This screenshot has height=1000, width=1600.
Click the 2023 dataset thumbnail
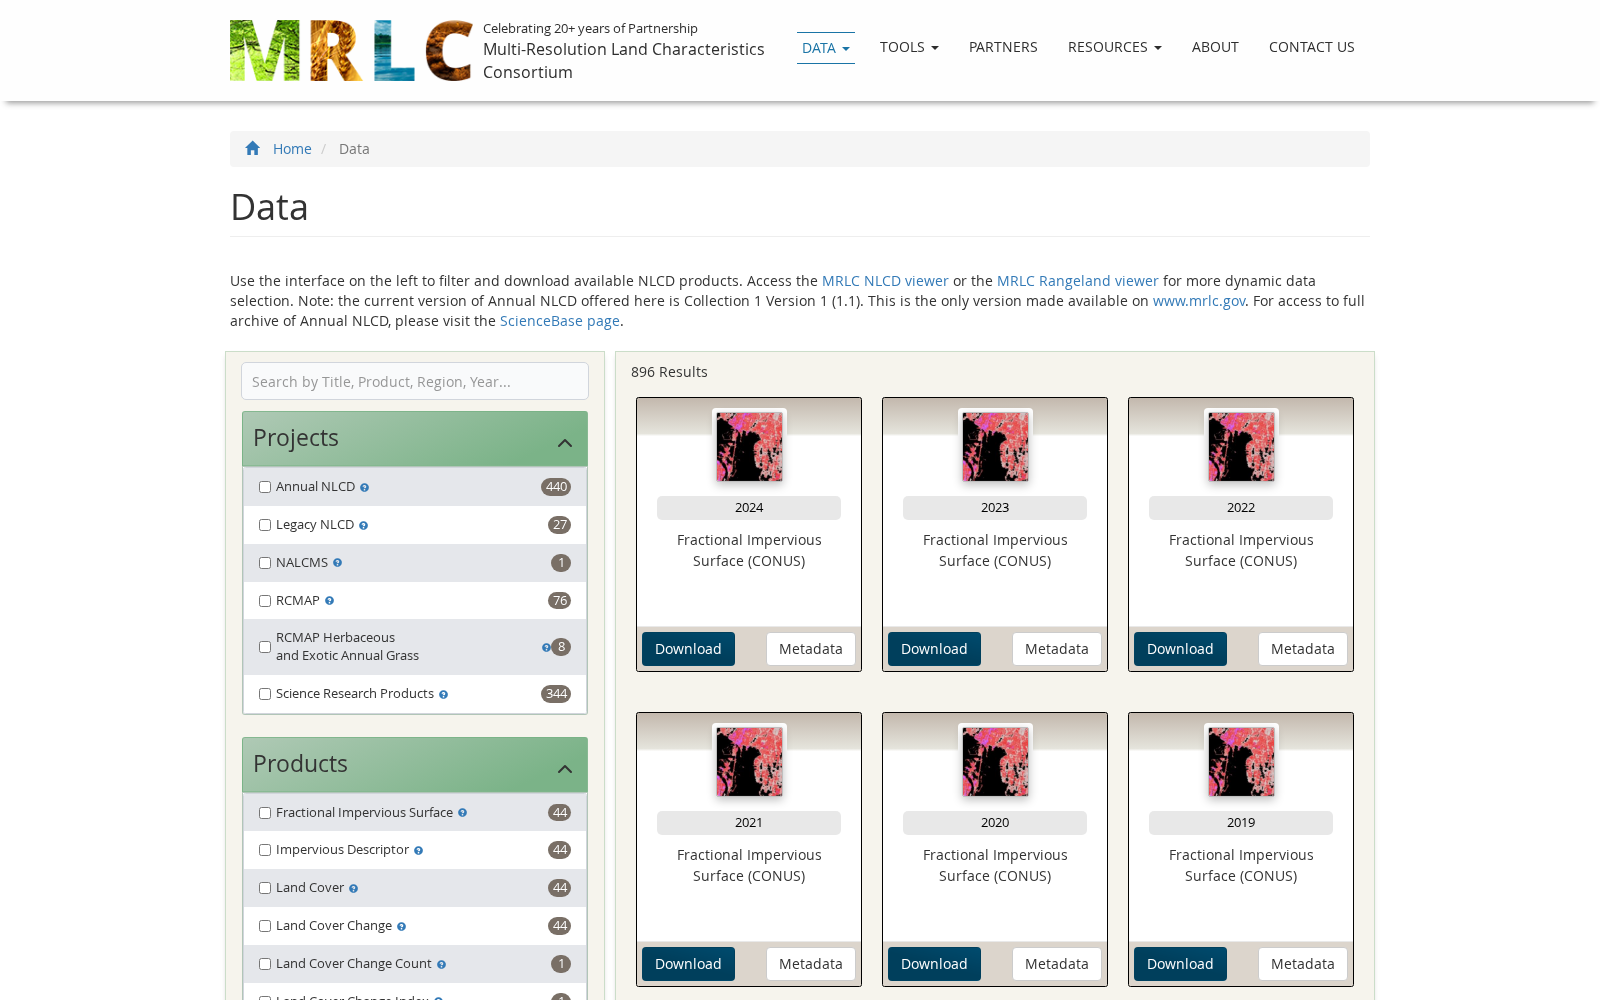click(x=995, y=447)
